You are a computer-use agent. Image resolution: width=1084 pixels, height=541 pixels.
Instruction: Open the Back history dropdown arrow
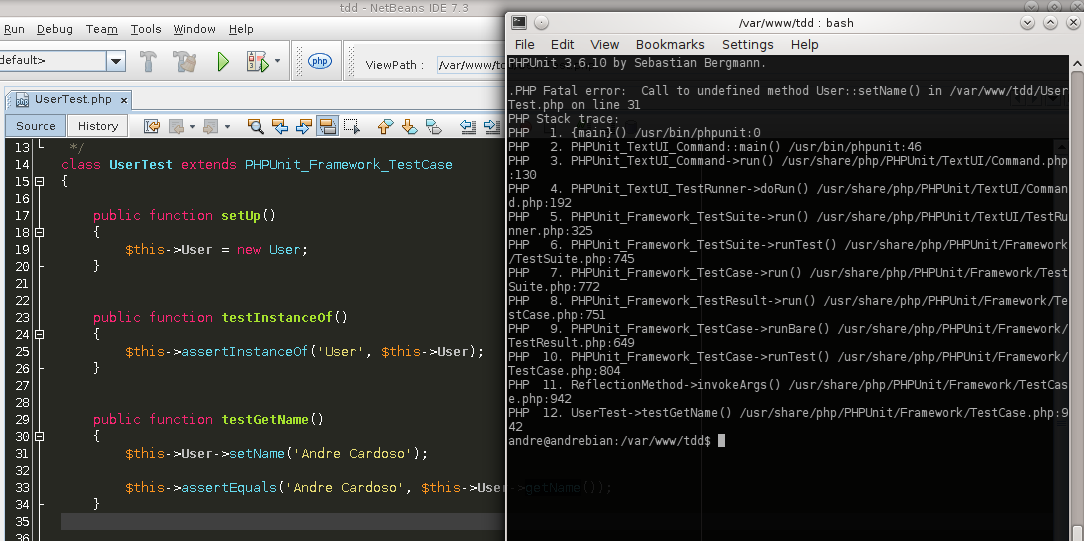(192, 126)
